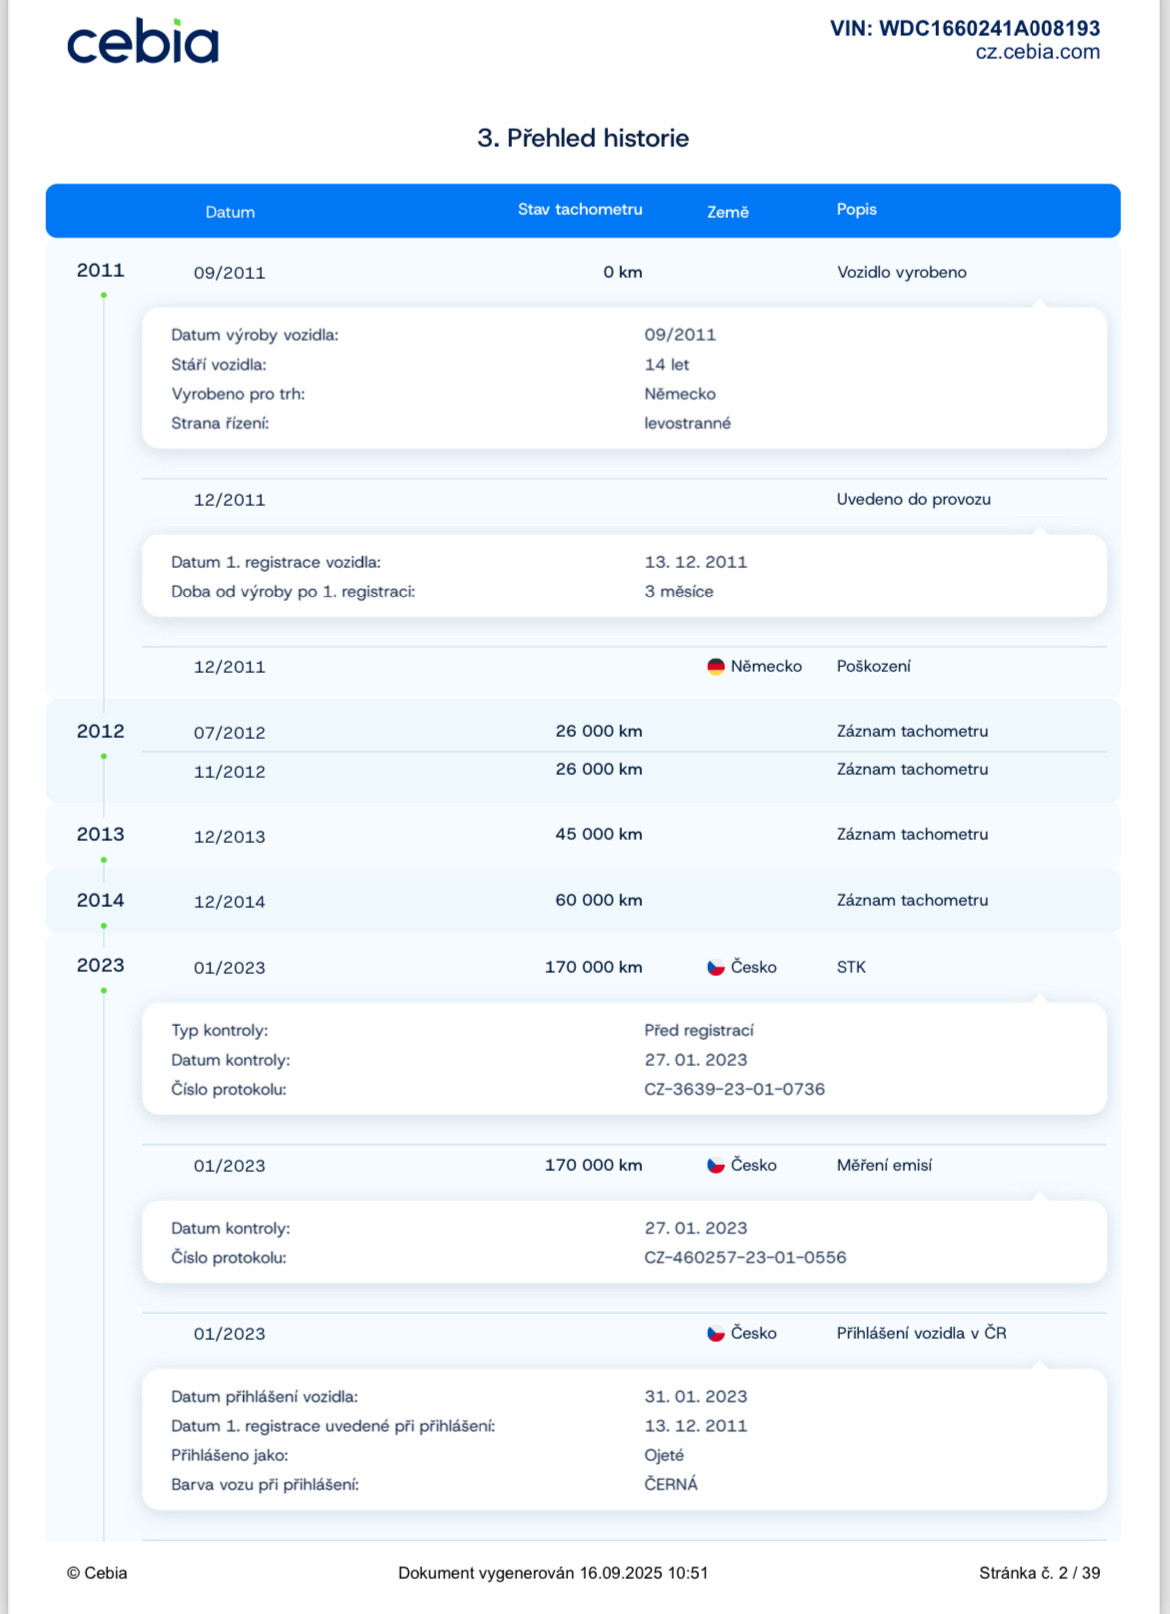
Task: Select the 2012 year label in the timeline
Action: pos(101,731)
